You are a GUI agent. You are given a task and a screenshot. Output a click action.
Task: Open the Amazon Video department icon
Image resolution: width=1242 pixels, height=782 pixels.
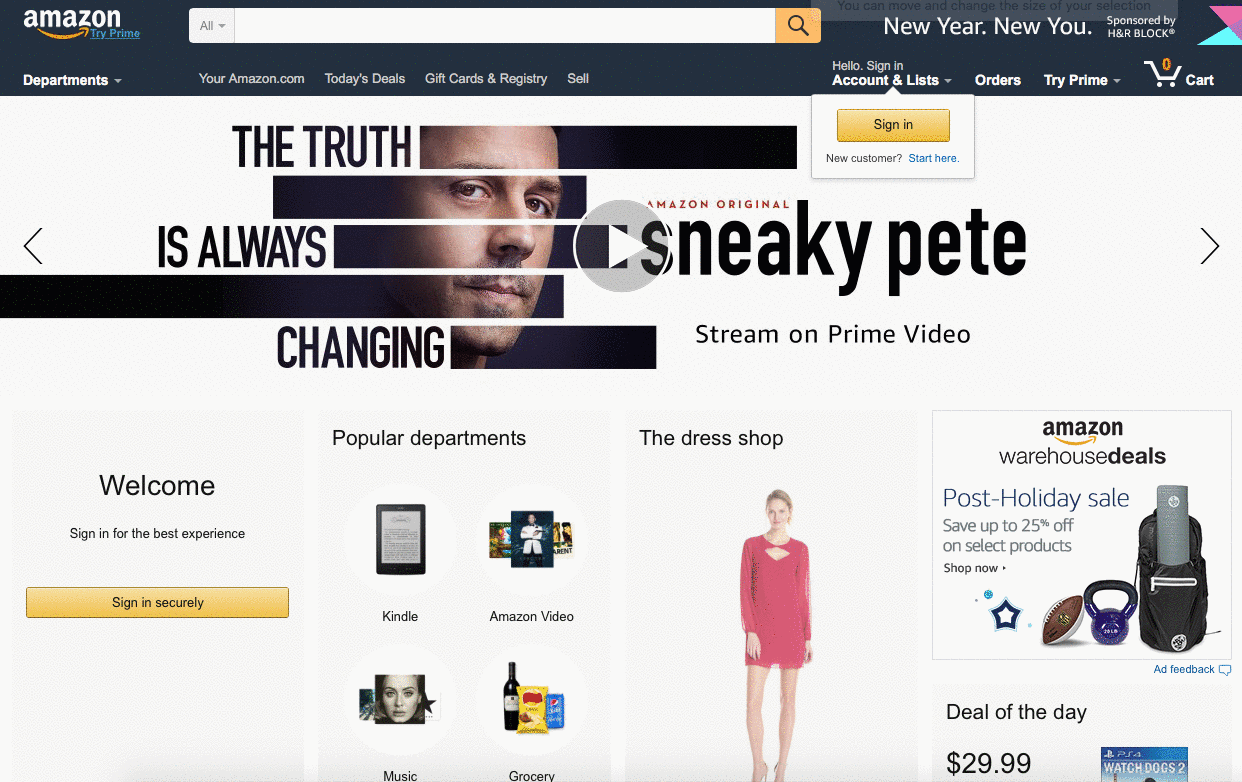pos(532,540)
